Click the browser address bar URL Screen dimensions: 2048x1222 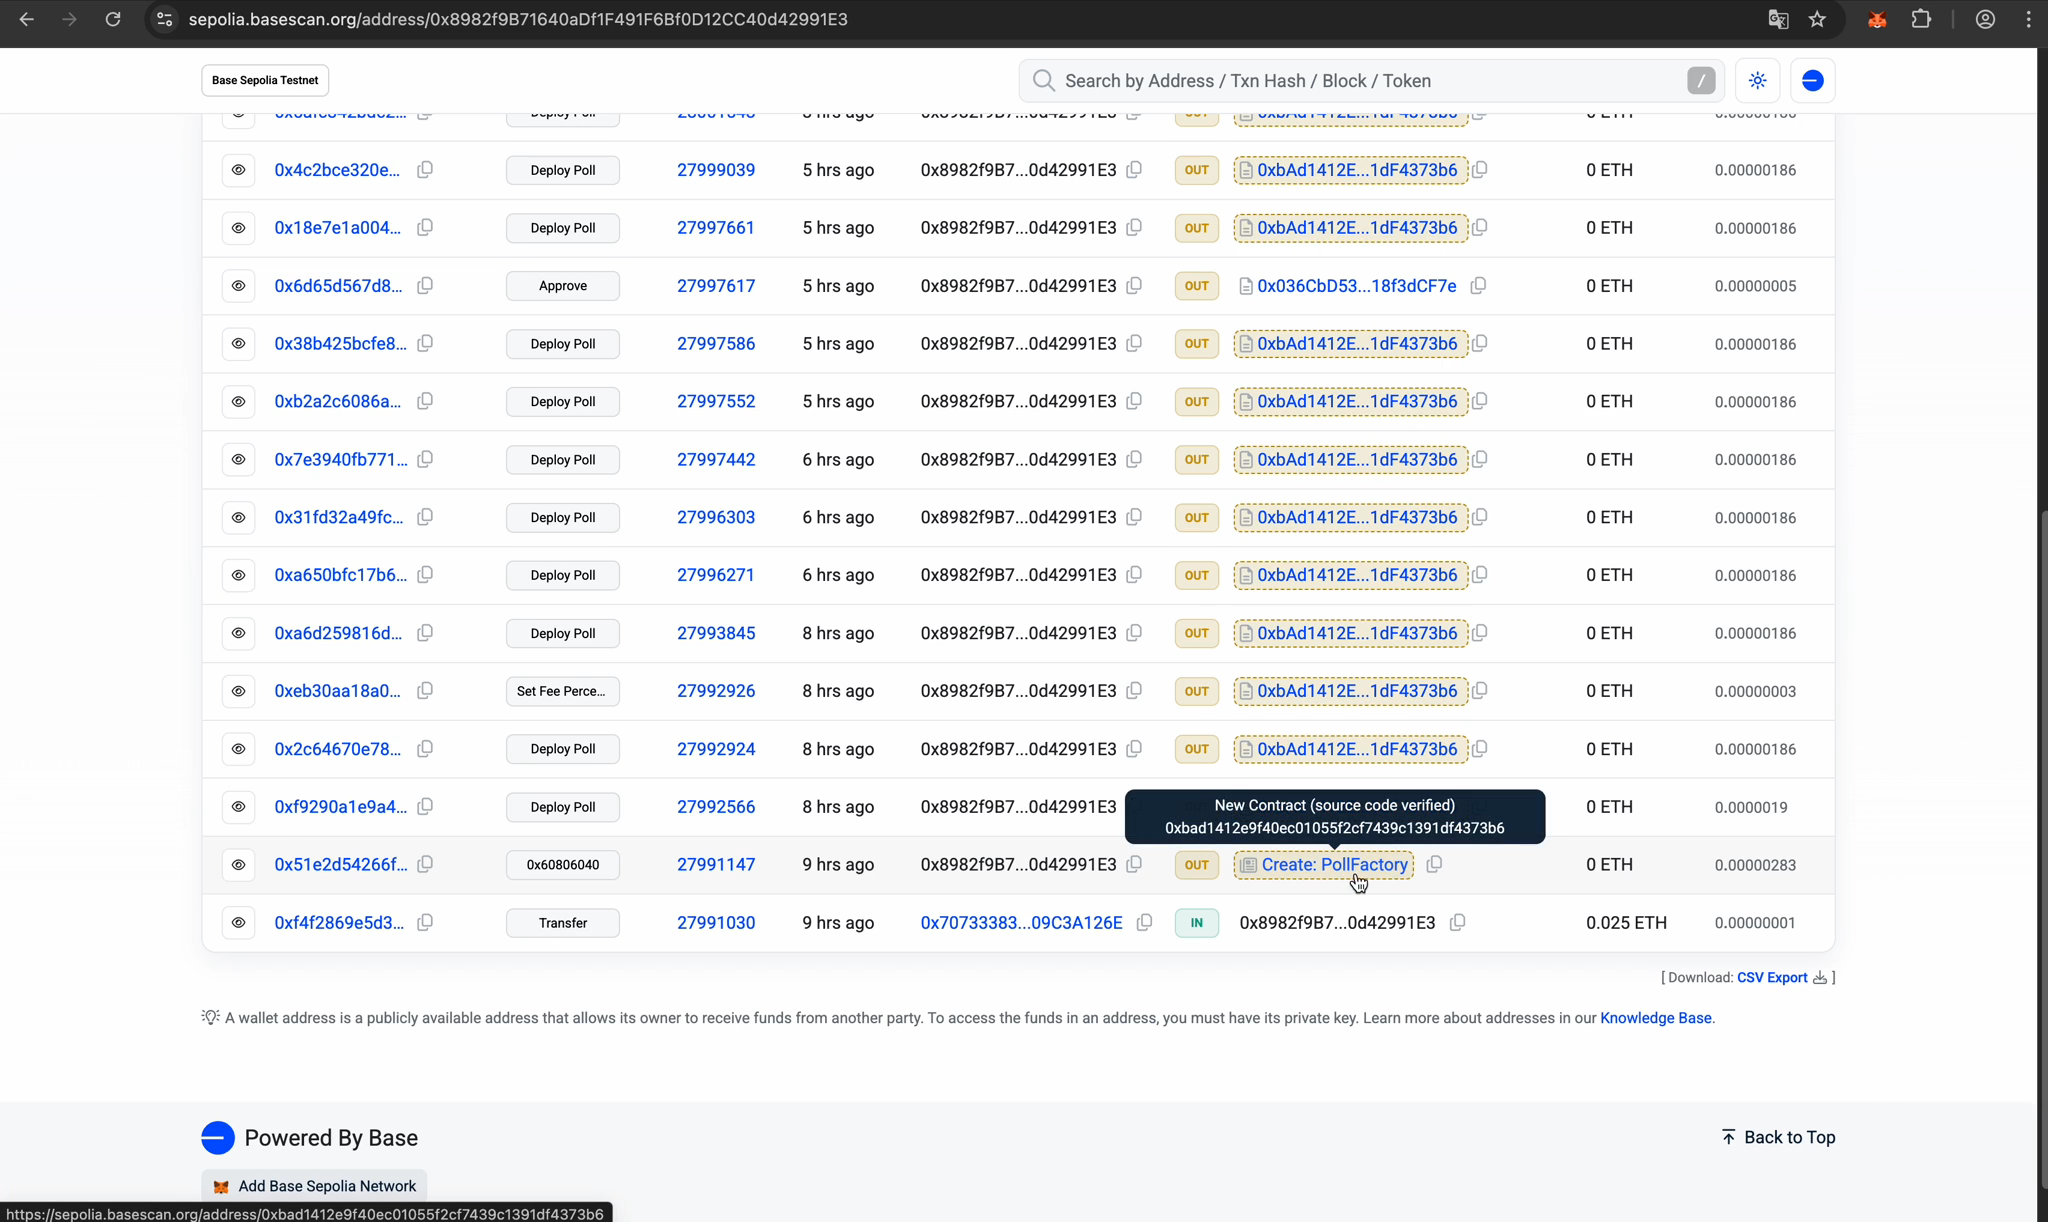(x=518, y=19)
